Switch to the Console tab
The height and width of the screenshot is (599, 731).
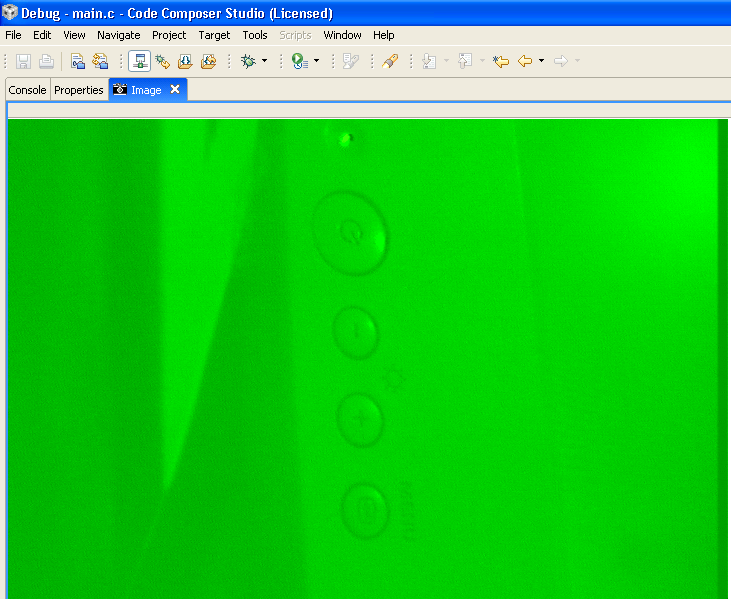coord(27,90)
